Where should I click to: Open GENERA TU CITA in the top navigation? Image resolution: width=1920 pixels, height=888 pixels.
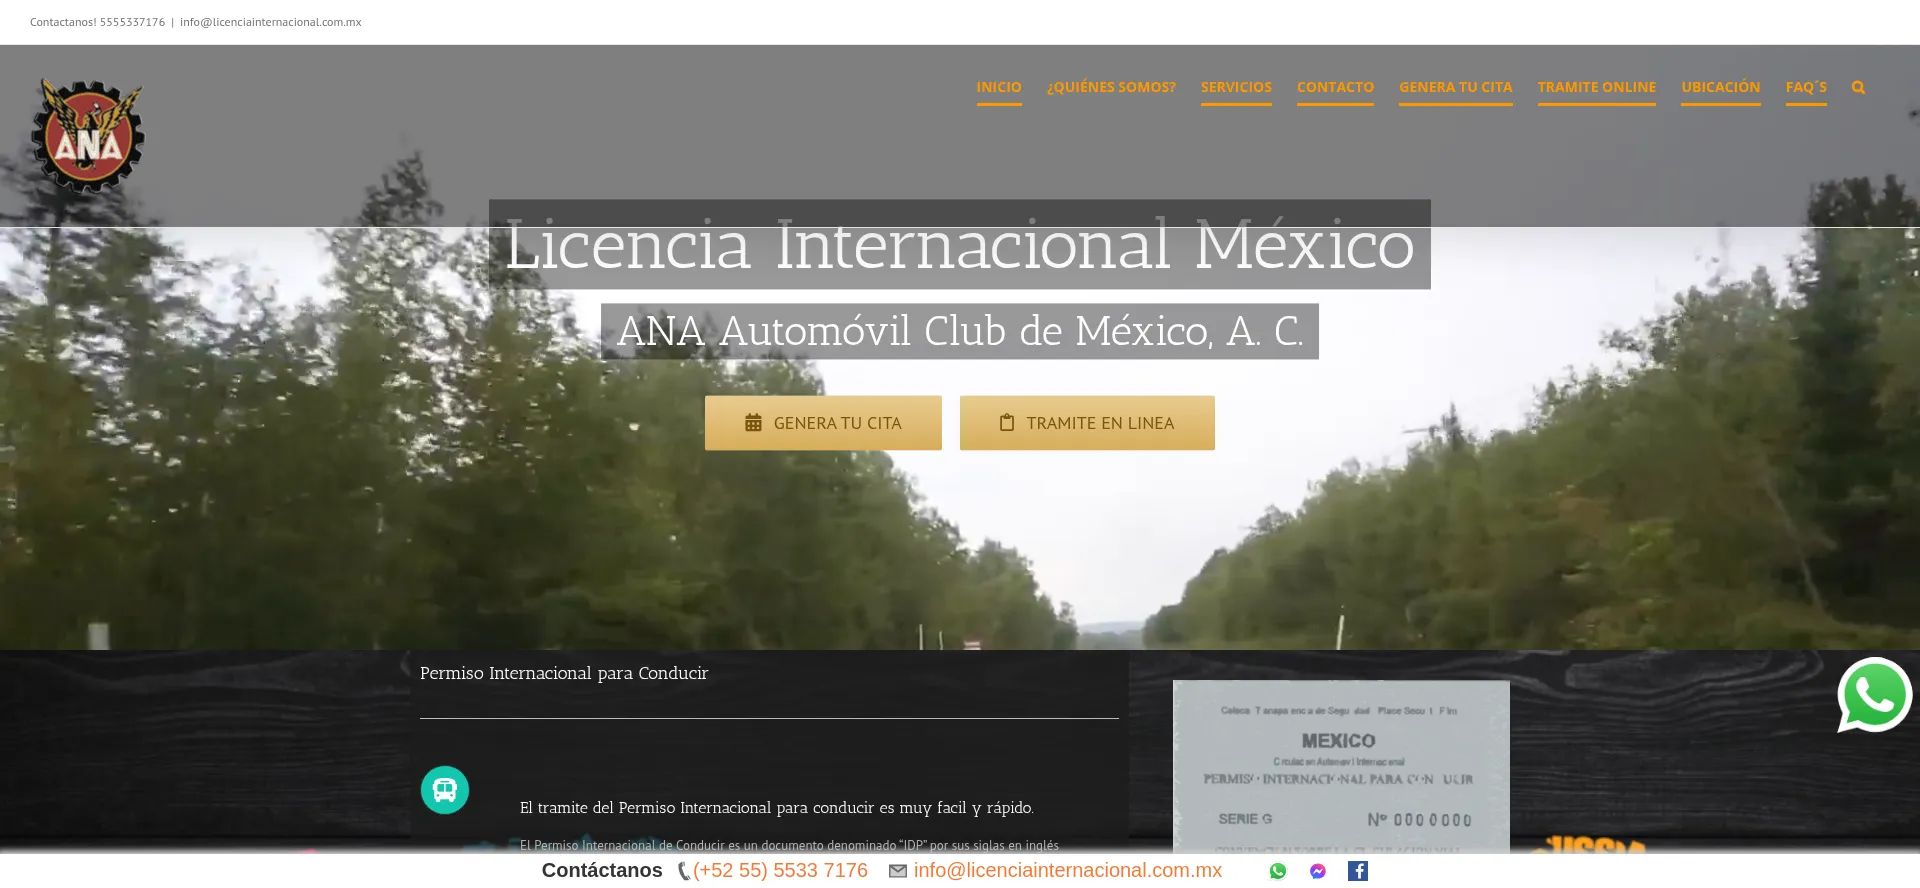1455,88
